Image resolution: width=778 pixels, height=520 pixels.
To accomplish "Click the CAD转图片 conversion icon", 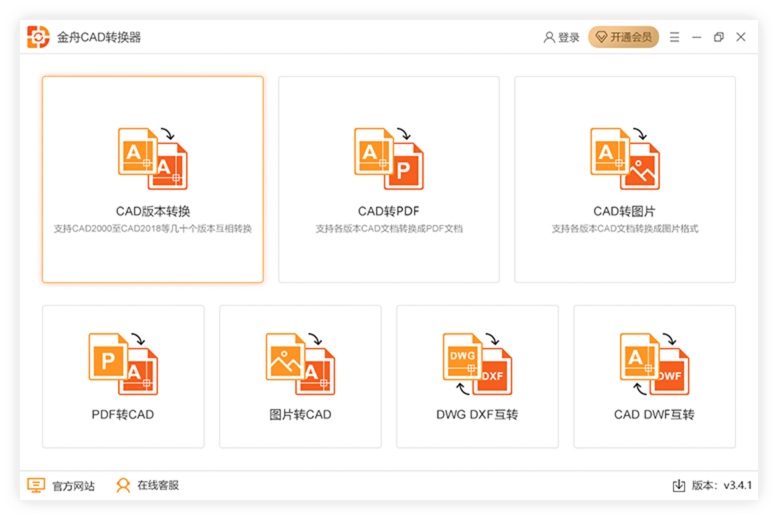I will click(x=625, y=158).
